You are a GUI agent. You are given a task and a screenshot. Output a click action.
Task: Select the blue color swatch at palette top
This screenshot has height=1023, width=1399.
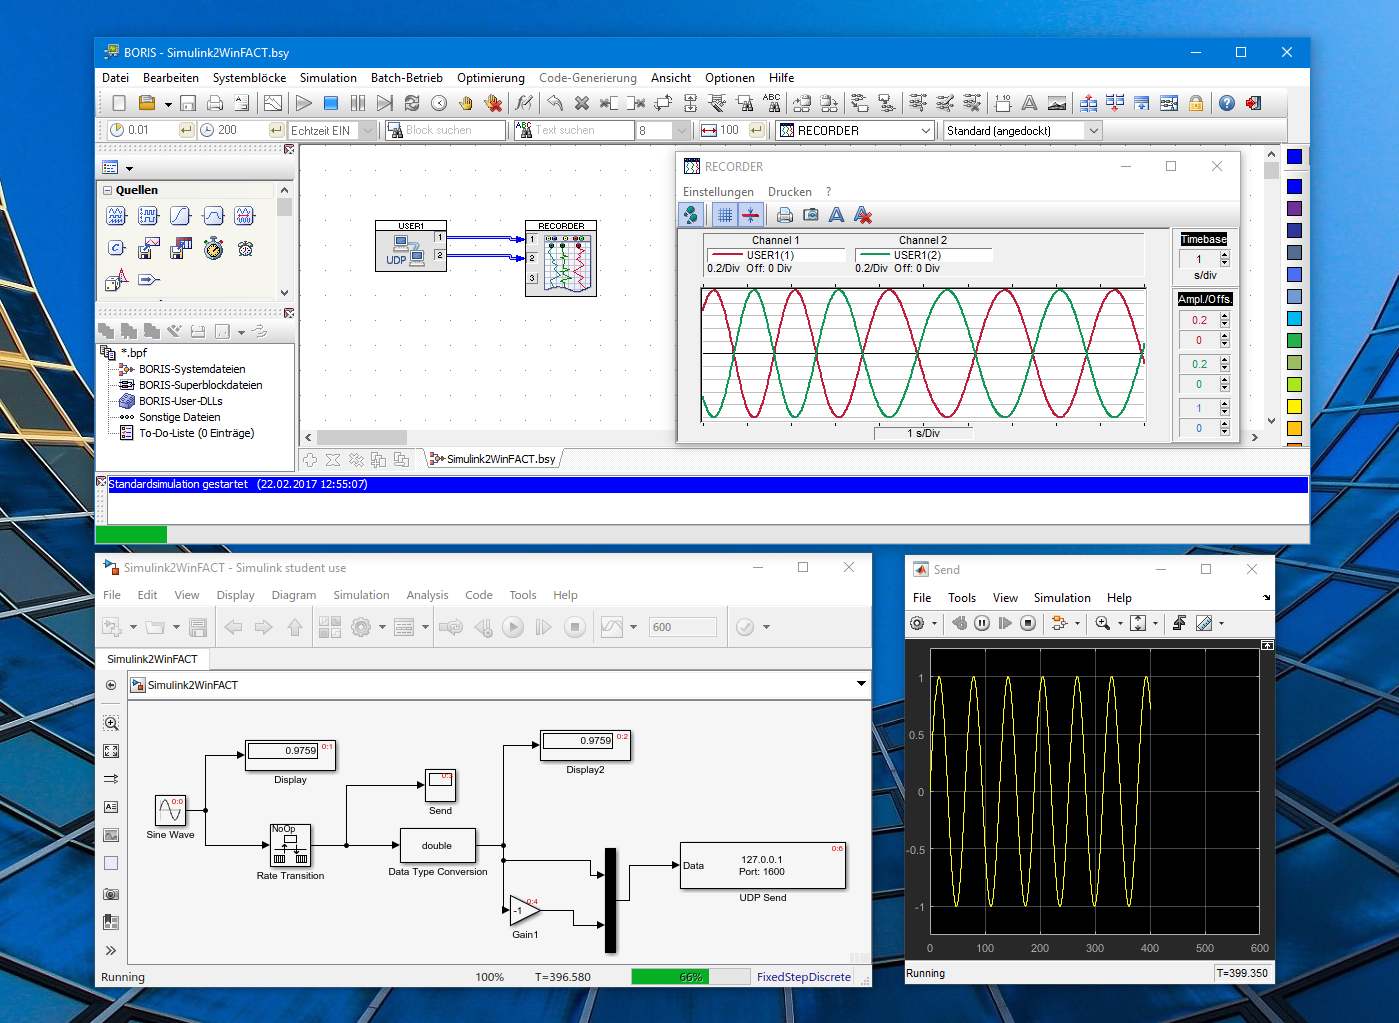point(1294,156)
